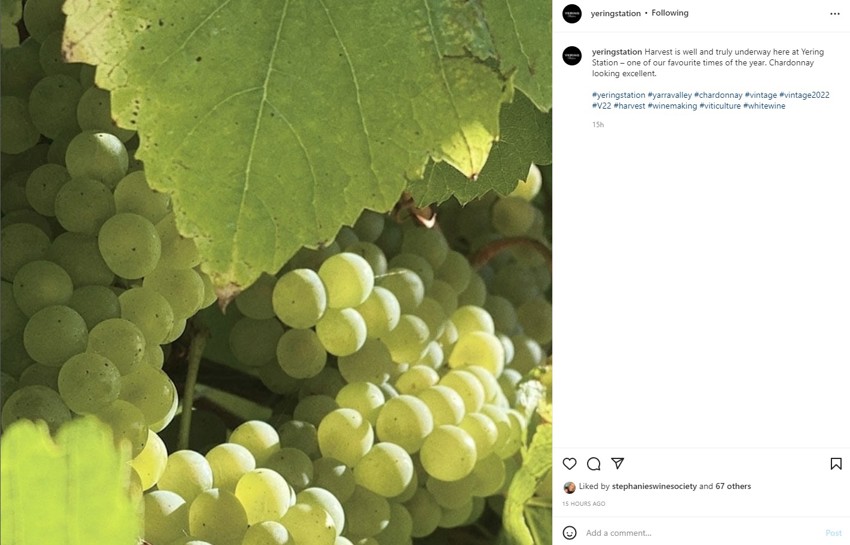
Task: Click yeringstation avatar in post header
Action: (x=572, y=14)
